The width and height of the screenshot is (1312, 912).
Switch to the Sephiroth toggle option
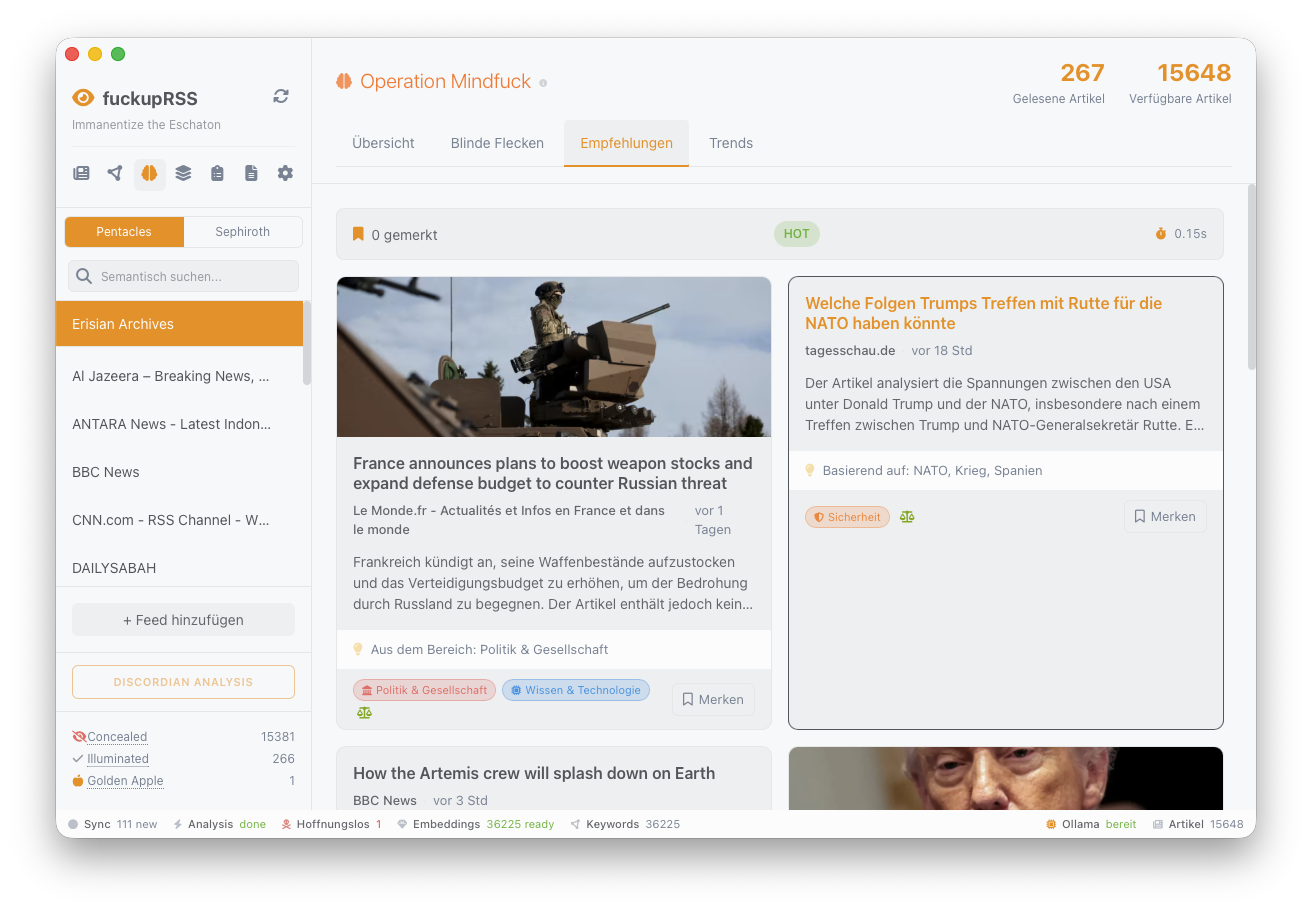(242, 231)
